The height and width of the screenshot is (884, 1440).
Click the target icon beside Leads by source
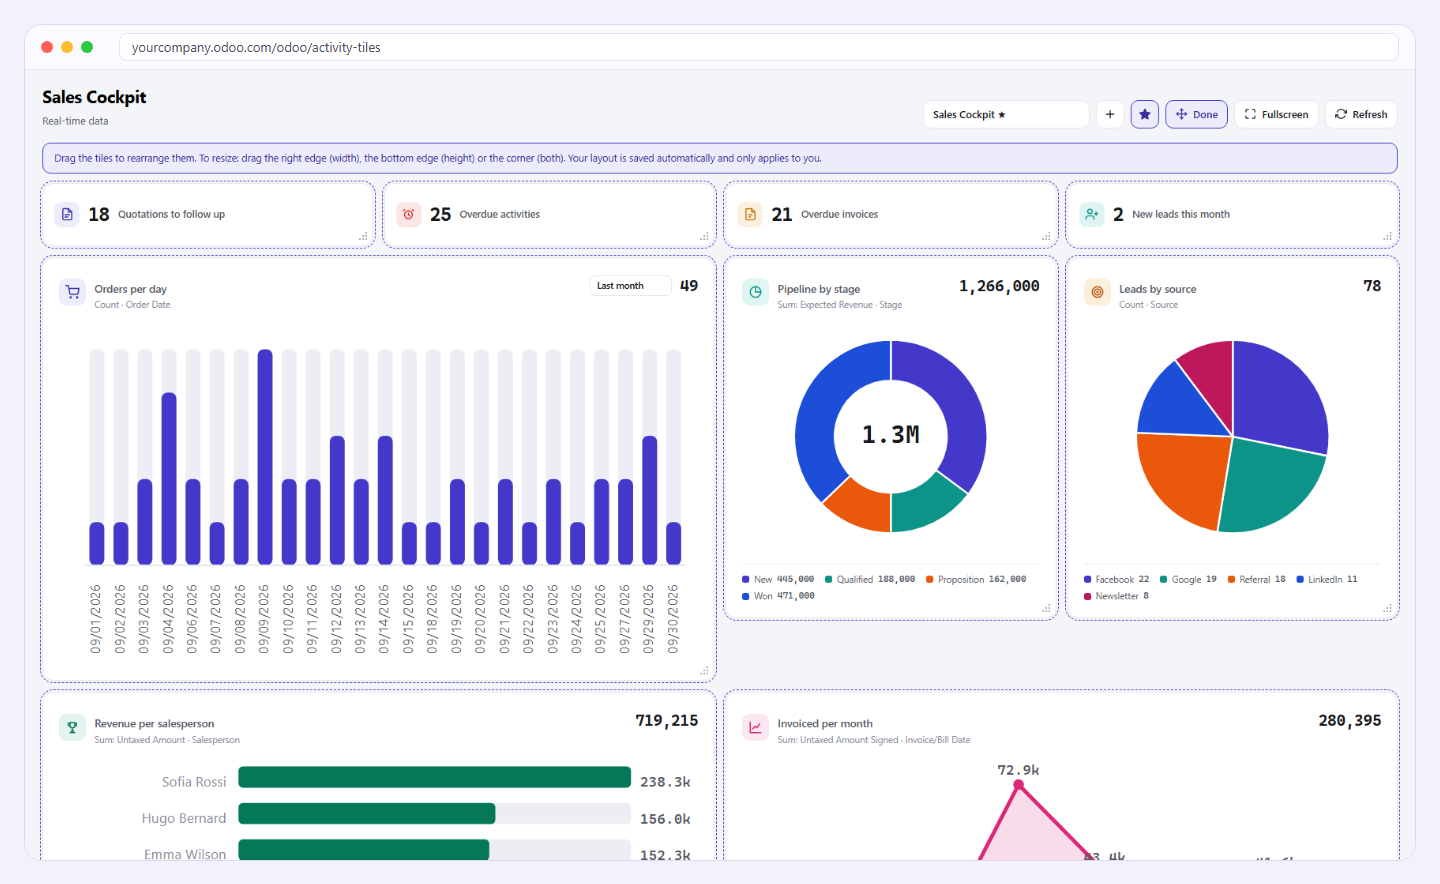[1097, 292]
